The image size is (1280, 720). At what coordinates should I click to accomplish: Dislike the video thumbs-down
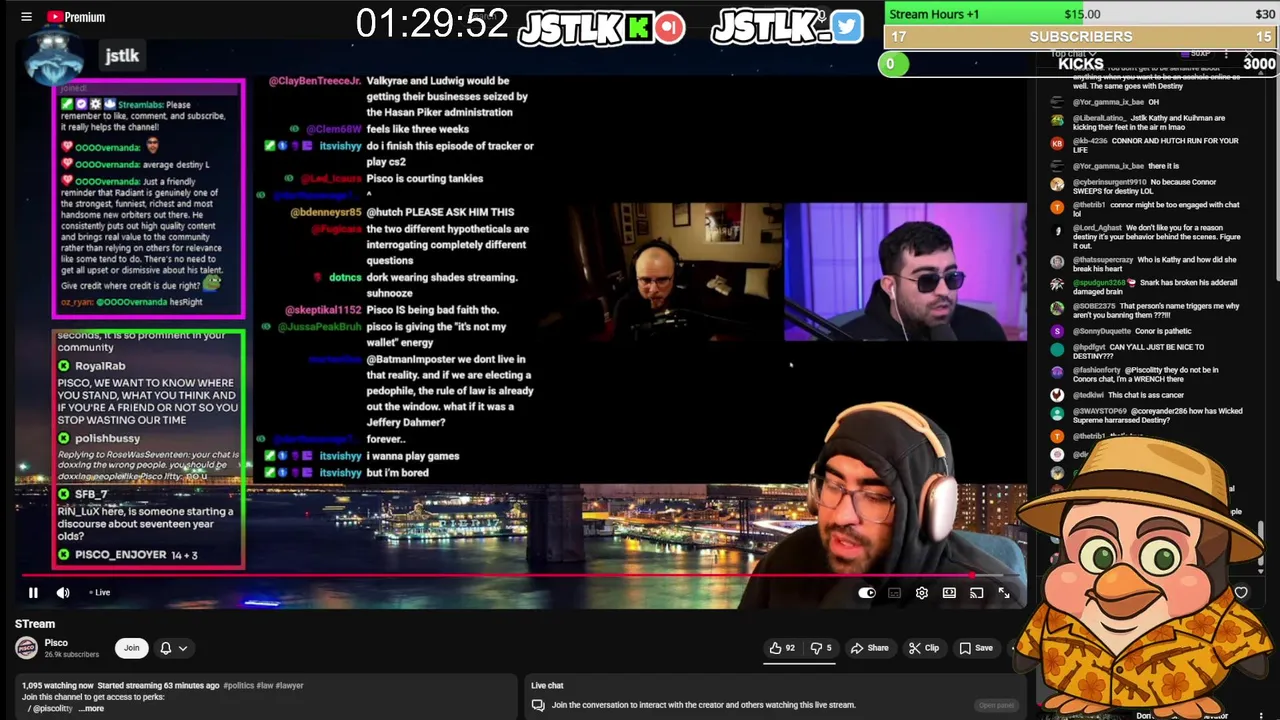(x=821, y=648)
